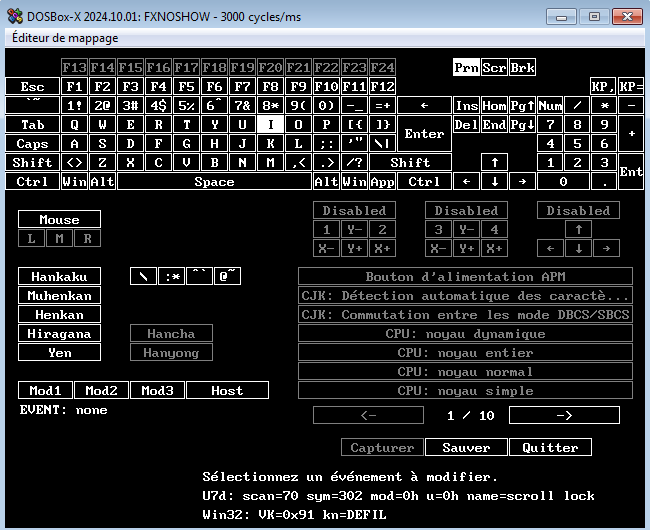
Task: Select the <> key next to Shift
Action: [75, 162]
